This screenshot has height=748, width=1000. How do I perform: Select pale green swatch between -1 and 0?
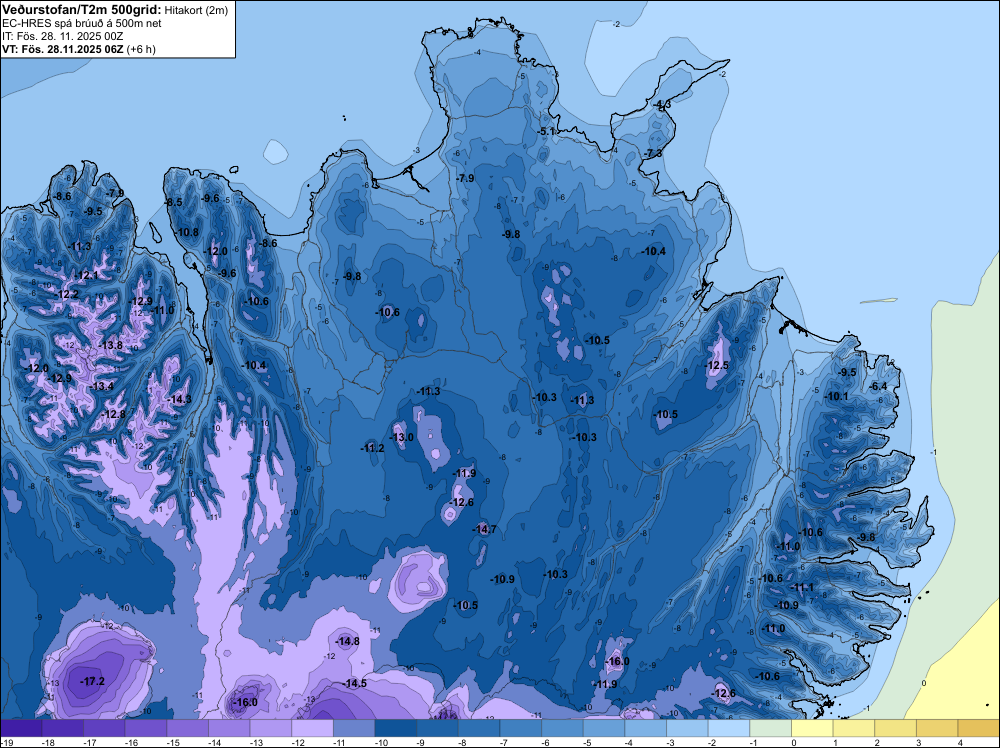[770, 728]
